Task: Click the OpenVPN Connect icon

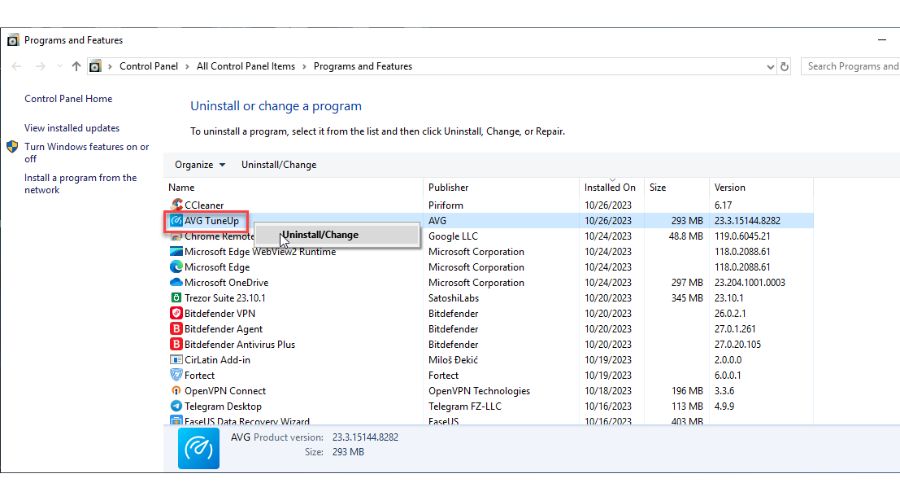Action: pyautogui.click(x=176, y=390)
